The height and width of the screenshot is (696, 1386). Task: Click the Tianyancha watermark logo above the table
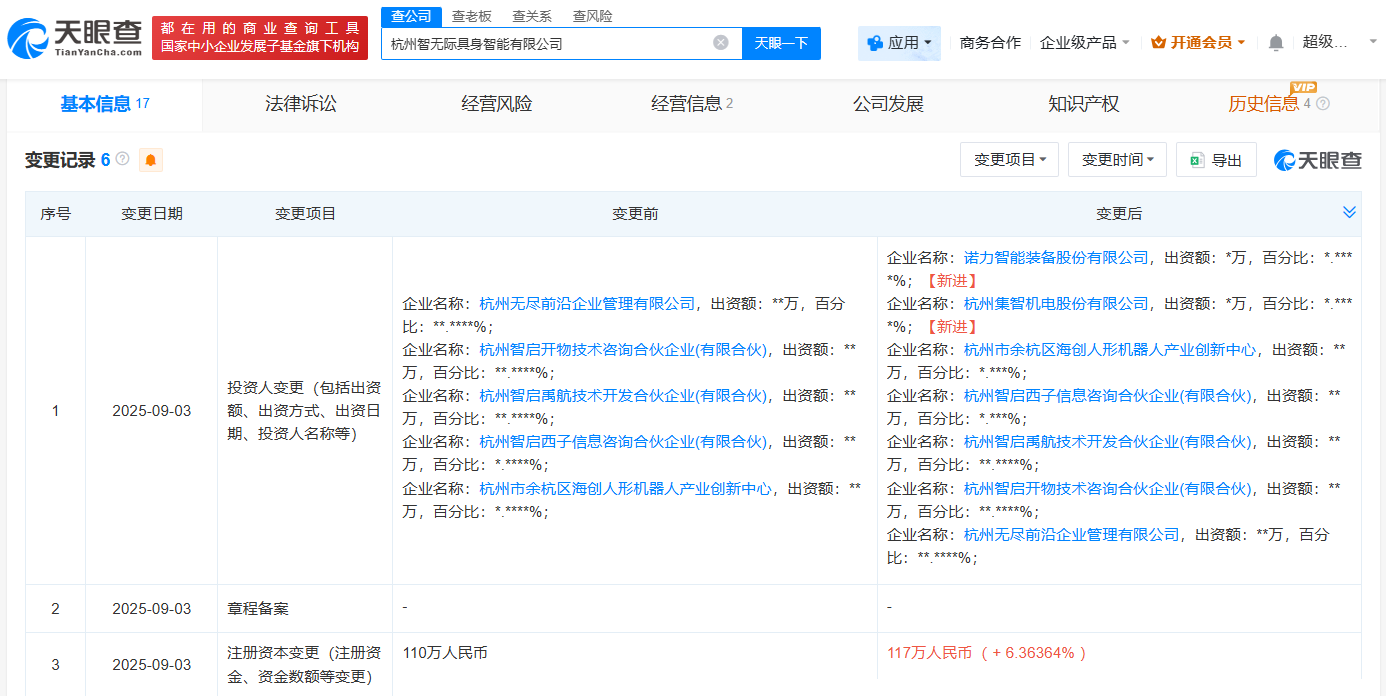(x=1316, y=159)
